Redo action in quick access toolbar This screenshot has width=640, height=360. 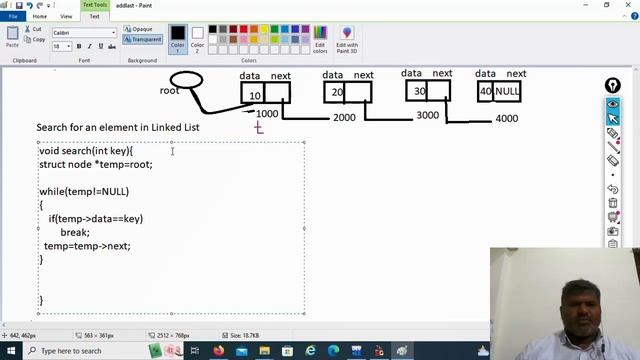[40, 5]
